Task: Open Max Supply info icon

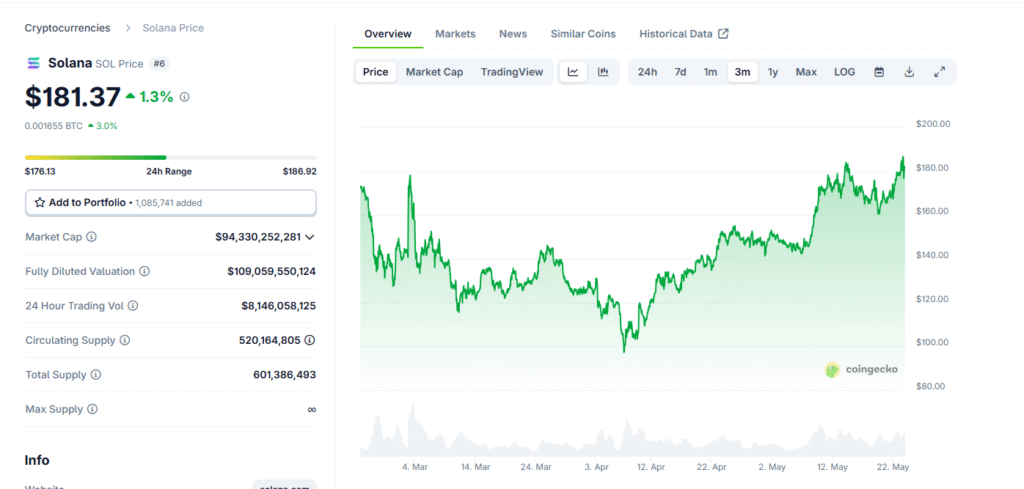Action: click(x=93, y=409)
